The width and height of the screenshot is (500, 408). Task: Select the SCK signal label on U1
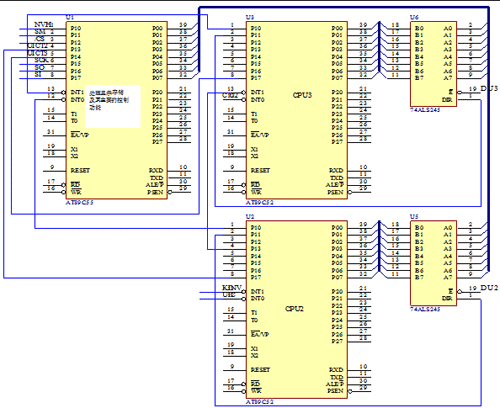tap(41, 60)
